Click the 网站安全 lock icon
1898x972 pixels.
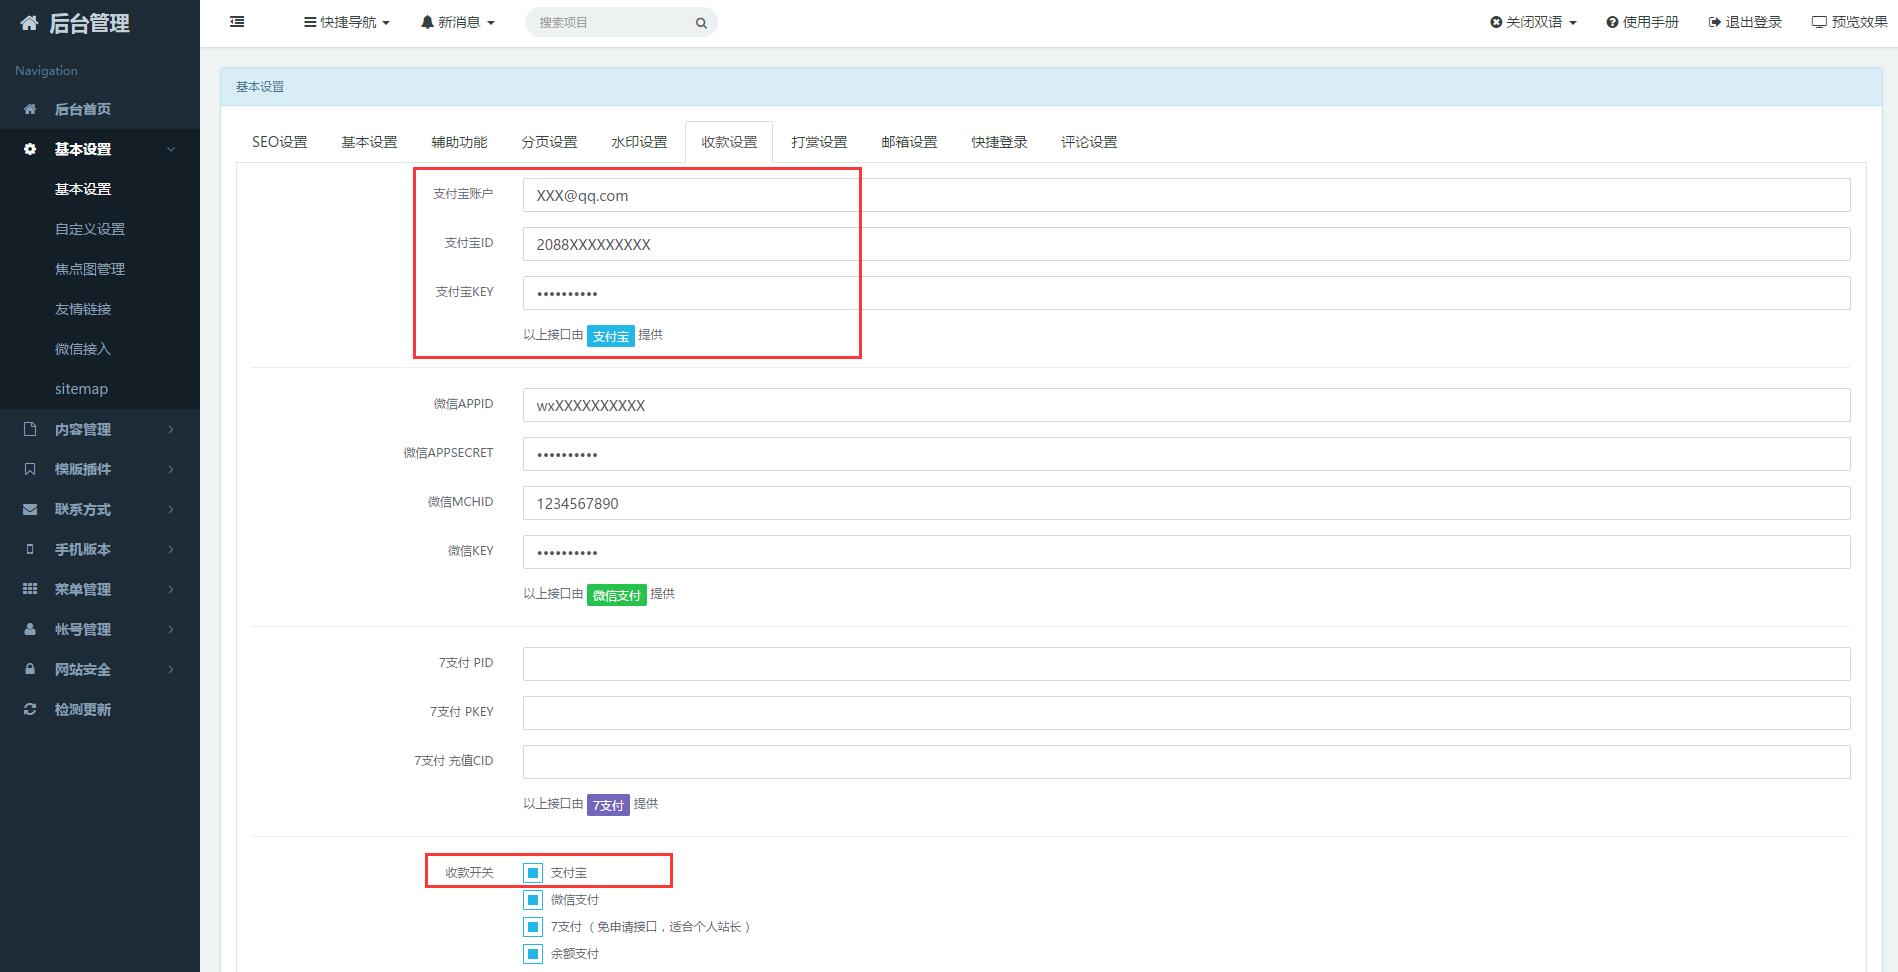[x=30, y=669]
